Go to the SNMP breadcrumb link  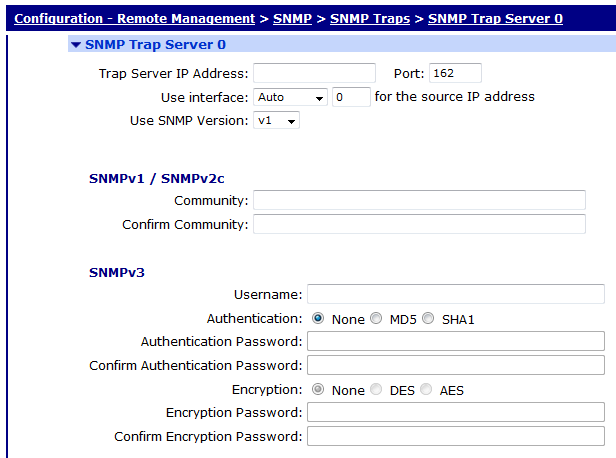(291, 18)
